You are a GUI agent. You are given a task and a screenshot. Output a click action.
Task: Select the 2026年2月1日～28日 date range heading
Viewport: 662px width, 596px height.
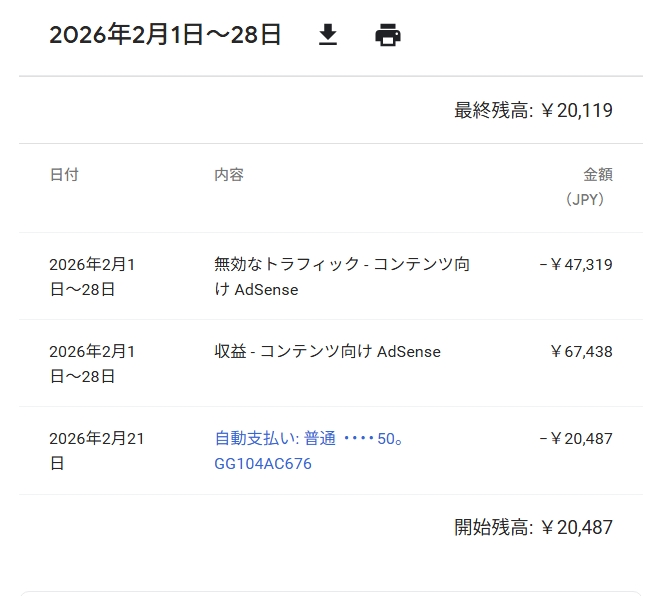pyautogui.click(x=165, y=36)
